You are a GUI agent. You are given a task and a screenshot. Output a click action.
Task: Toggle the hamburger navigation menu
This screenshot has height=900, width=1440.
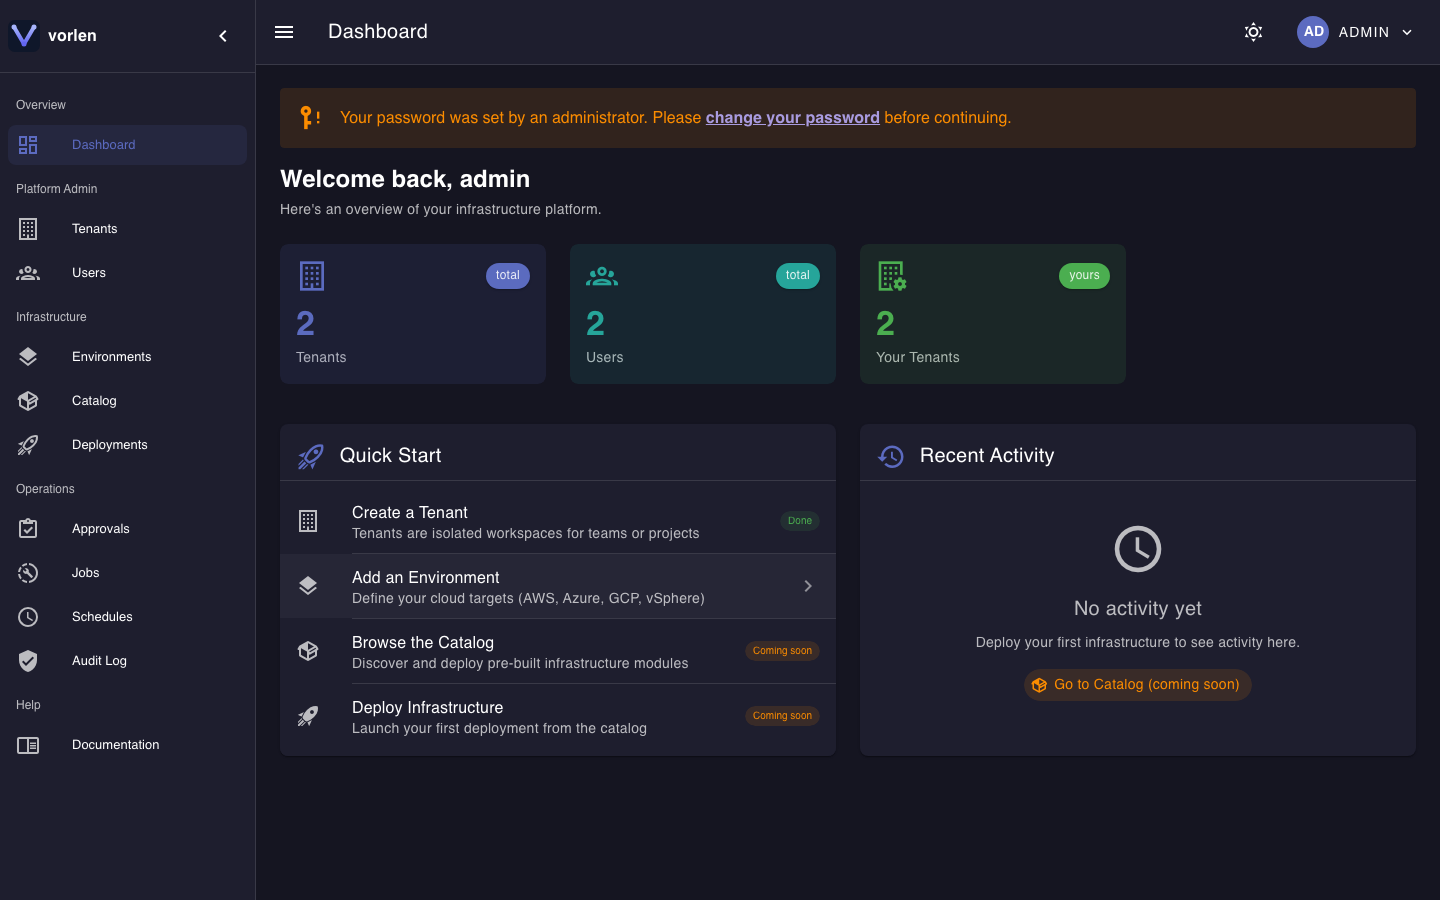click(x=284, y=32)
